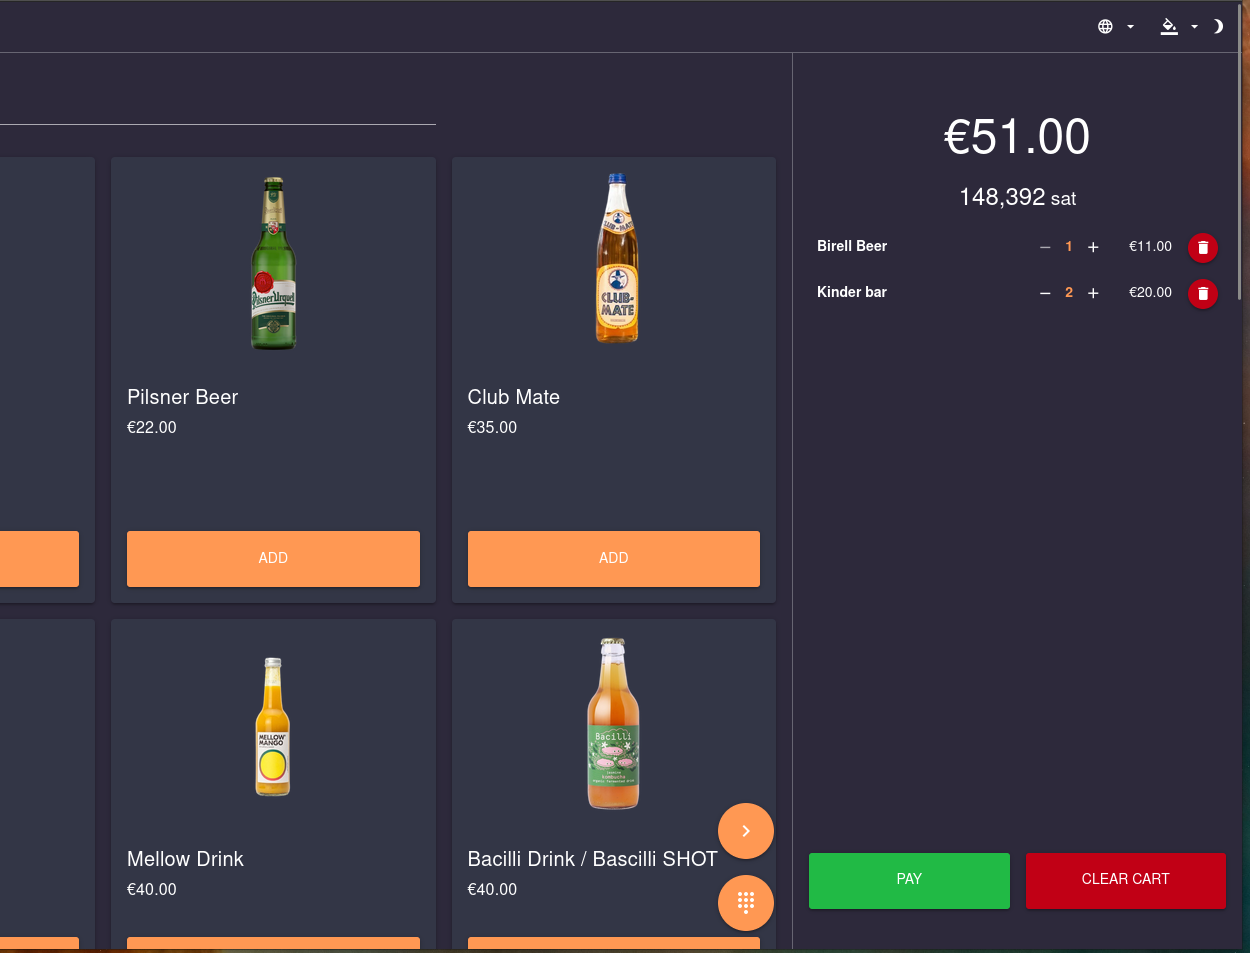The image size is (1250, 953).
Task: Increase Kinder bar quantity
Action: point(1093,293)
